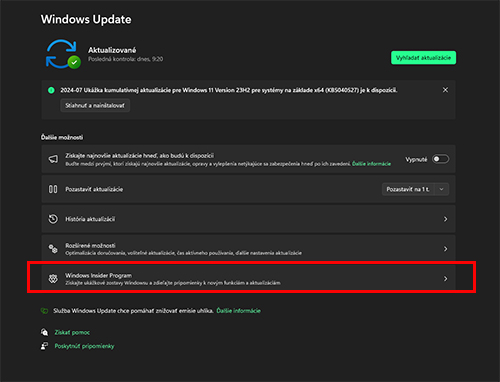Click Pozastaviť na 1 t. button
This screenshot has height=382, width=500.
[408, 189]
